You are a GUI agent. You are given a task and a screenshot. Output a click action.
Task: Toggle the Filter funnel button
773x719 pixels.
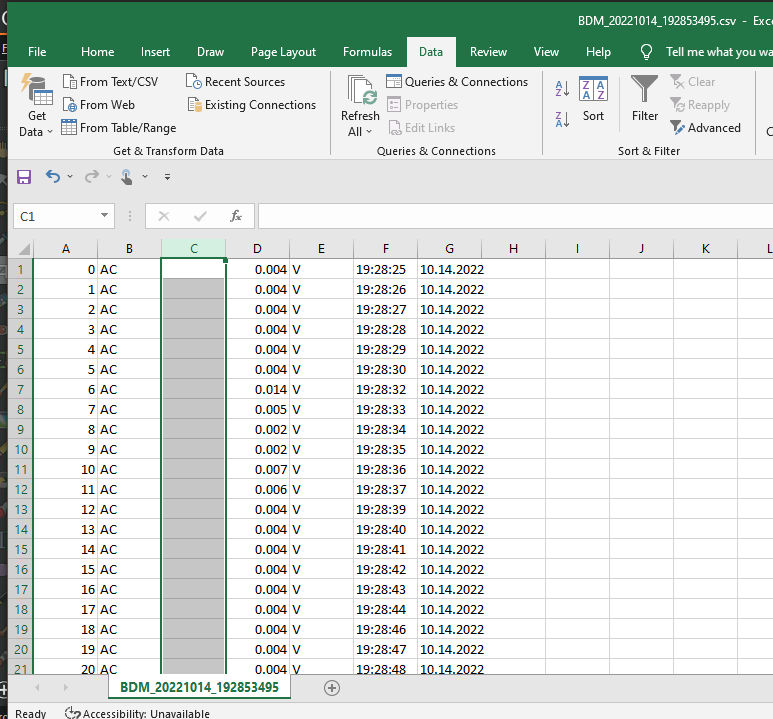coord(645,99)
